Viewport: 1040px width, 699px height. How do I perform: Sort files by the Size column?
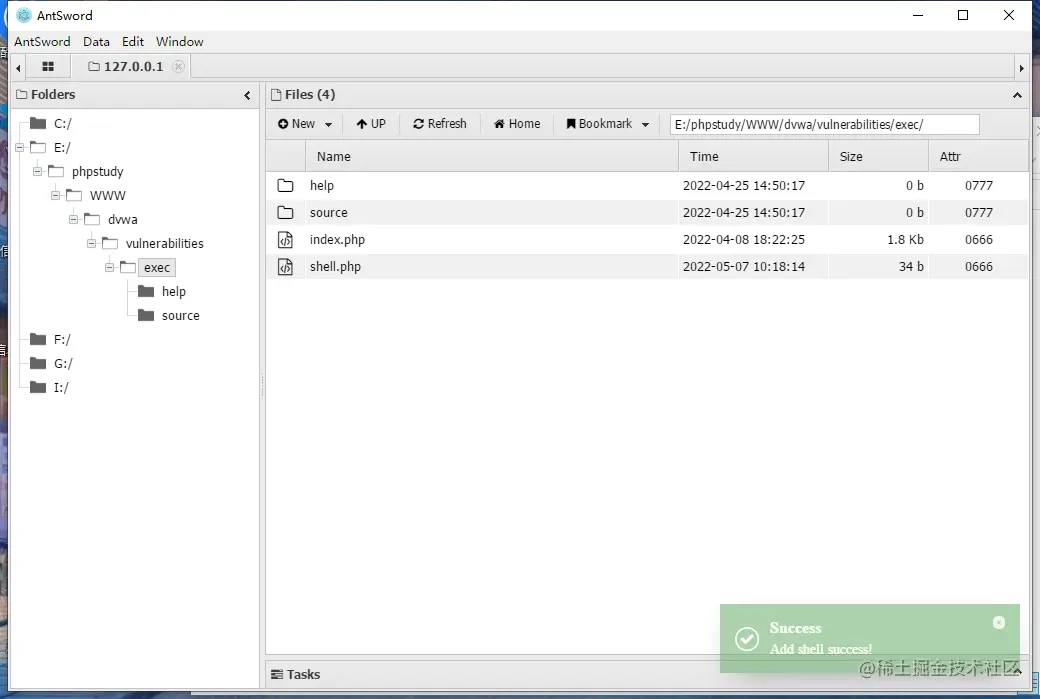tap(878, 157)
